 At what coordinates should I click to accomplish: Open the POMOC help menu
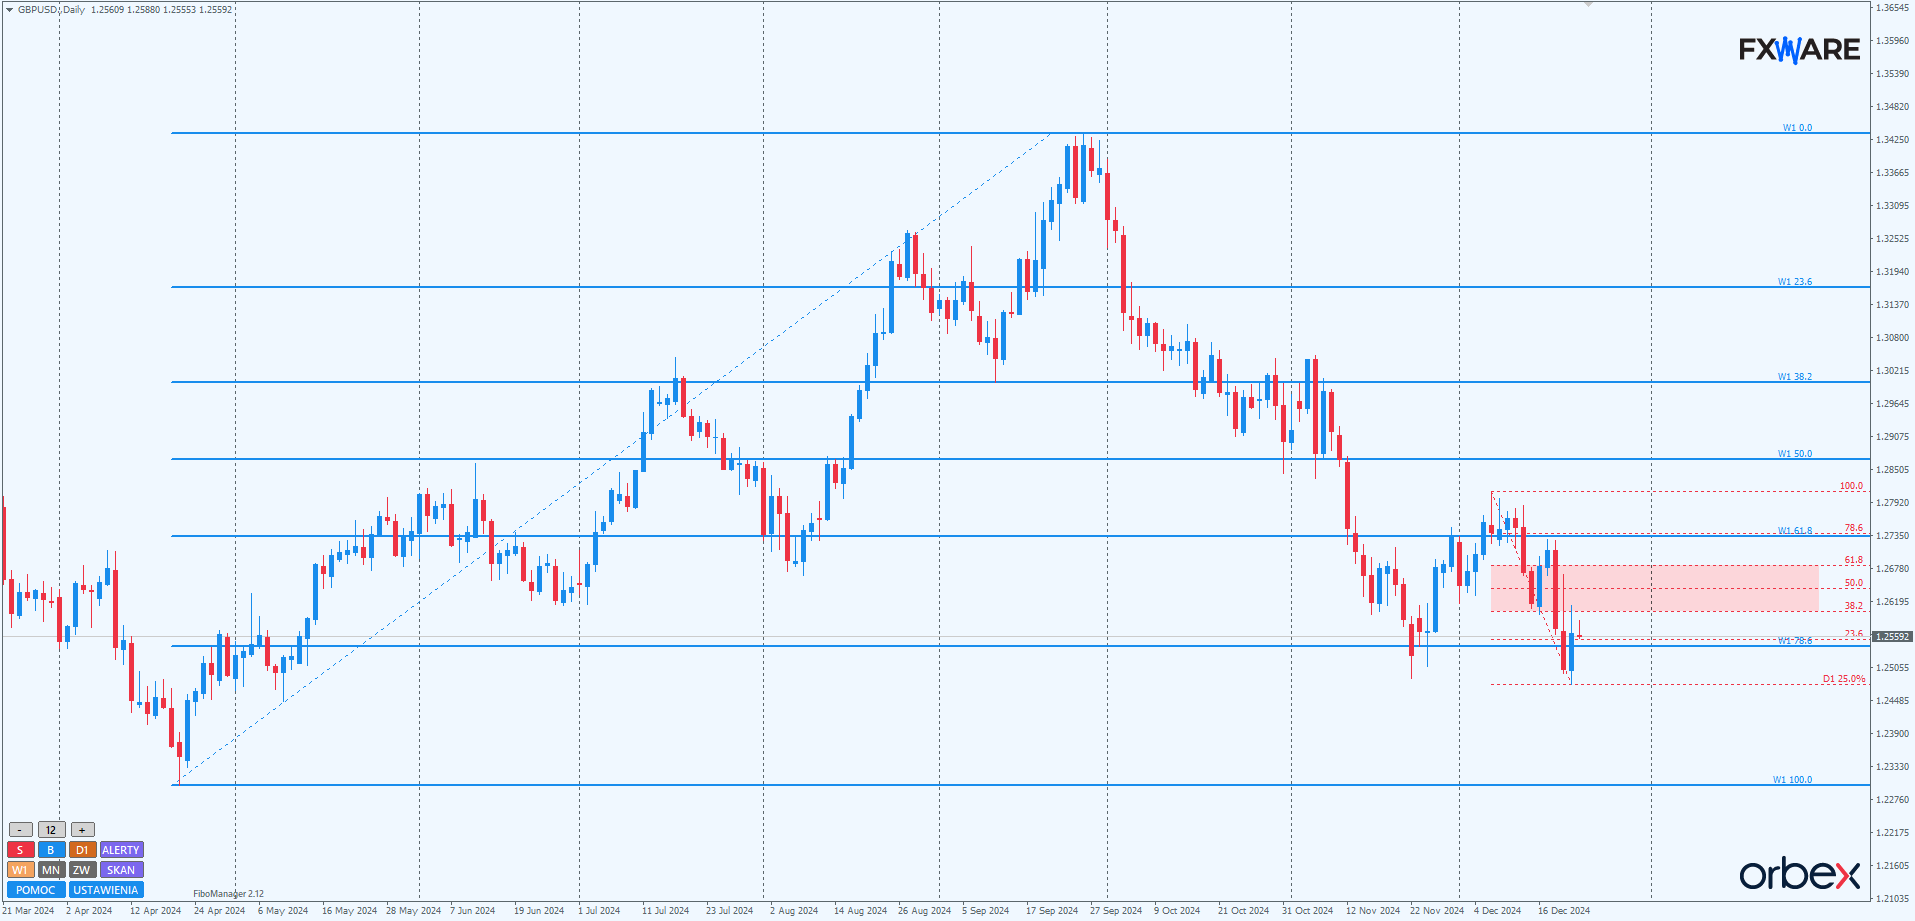(36, 890)
